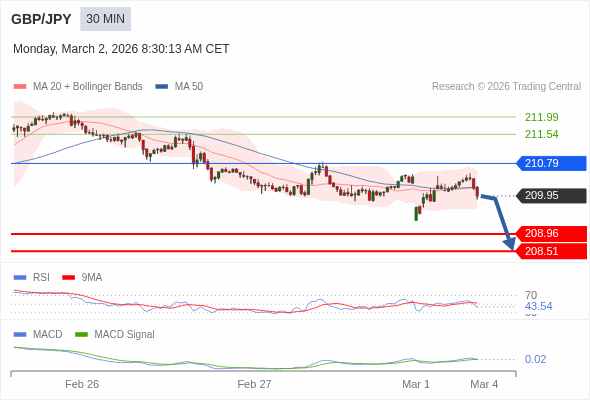Screen dimensions: 590x400
Task: Click the 'MACD Signal' legend label
Action: pos(125,335)
